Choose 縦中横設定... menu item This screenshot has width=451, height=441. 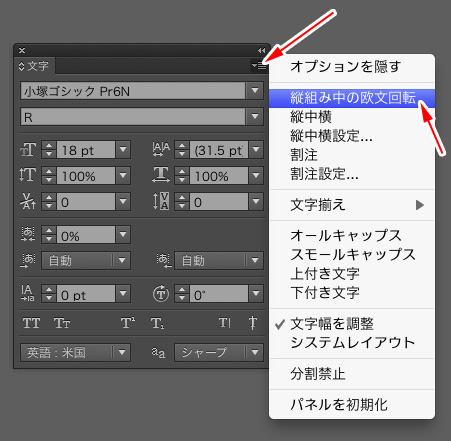(352, 136)
